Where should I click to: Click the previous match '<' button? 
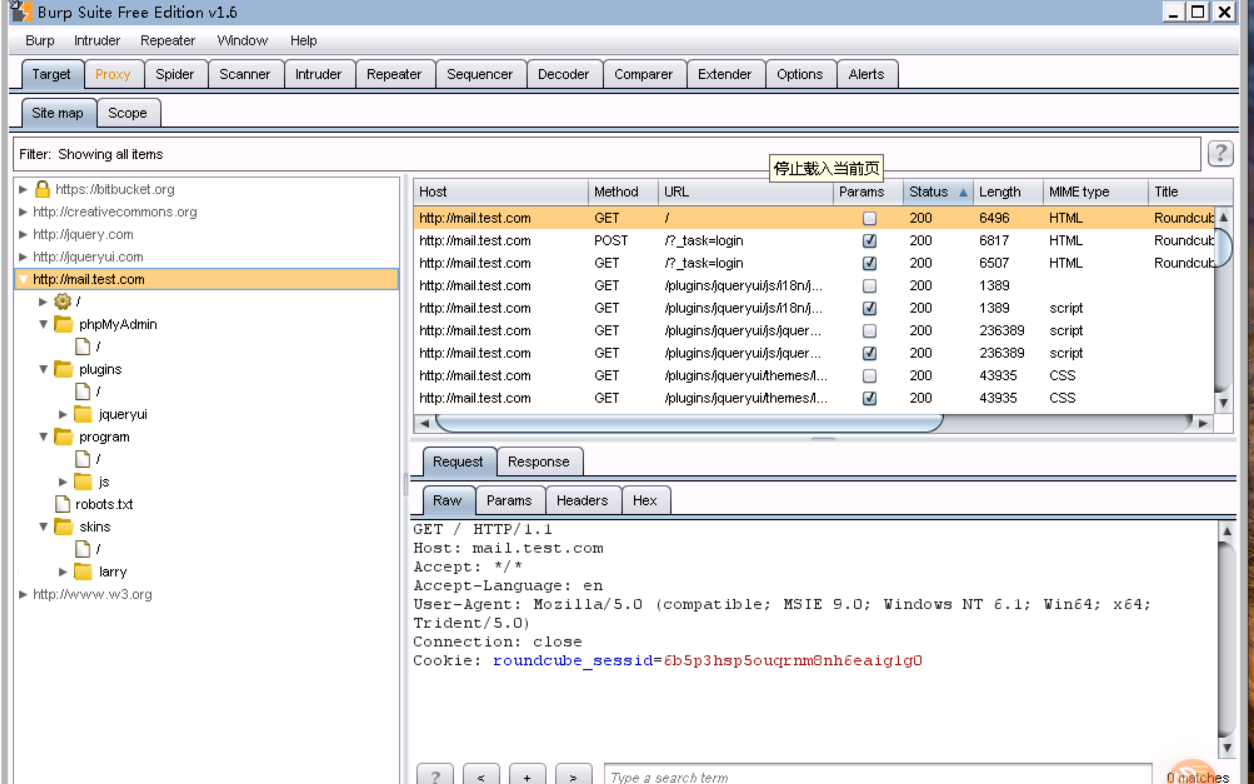point(481,775)
